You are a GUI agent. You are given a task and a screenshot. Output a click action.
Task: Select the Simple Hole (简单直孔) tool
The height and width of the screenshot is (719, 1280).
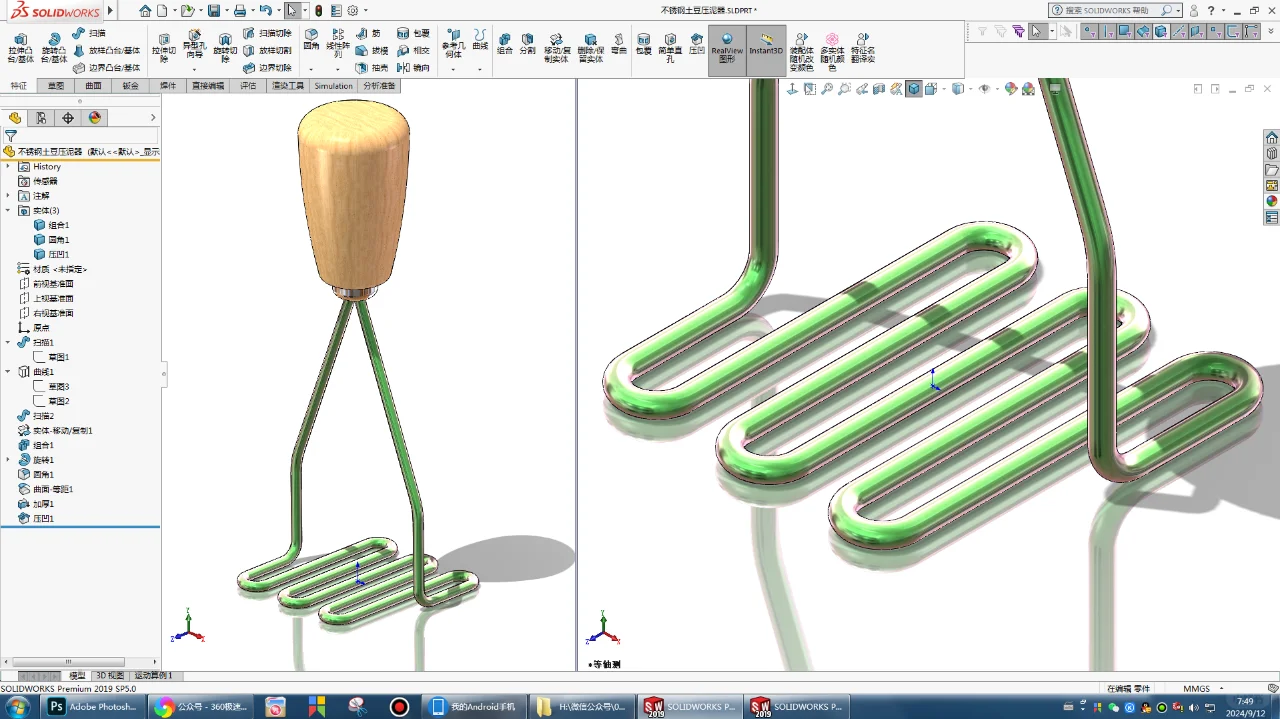[670, 47]
